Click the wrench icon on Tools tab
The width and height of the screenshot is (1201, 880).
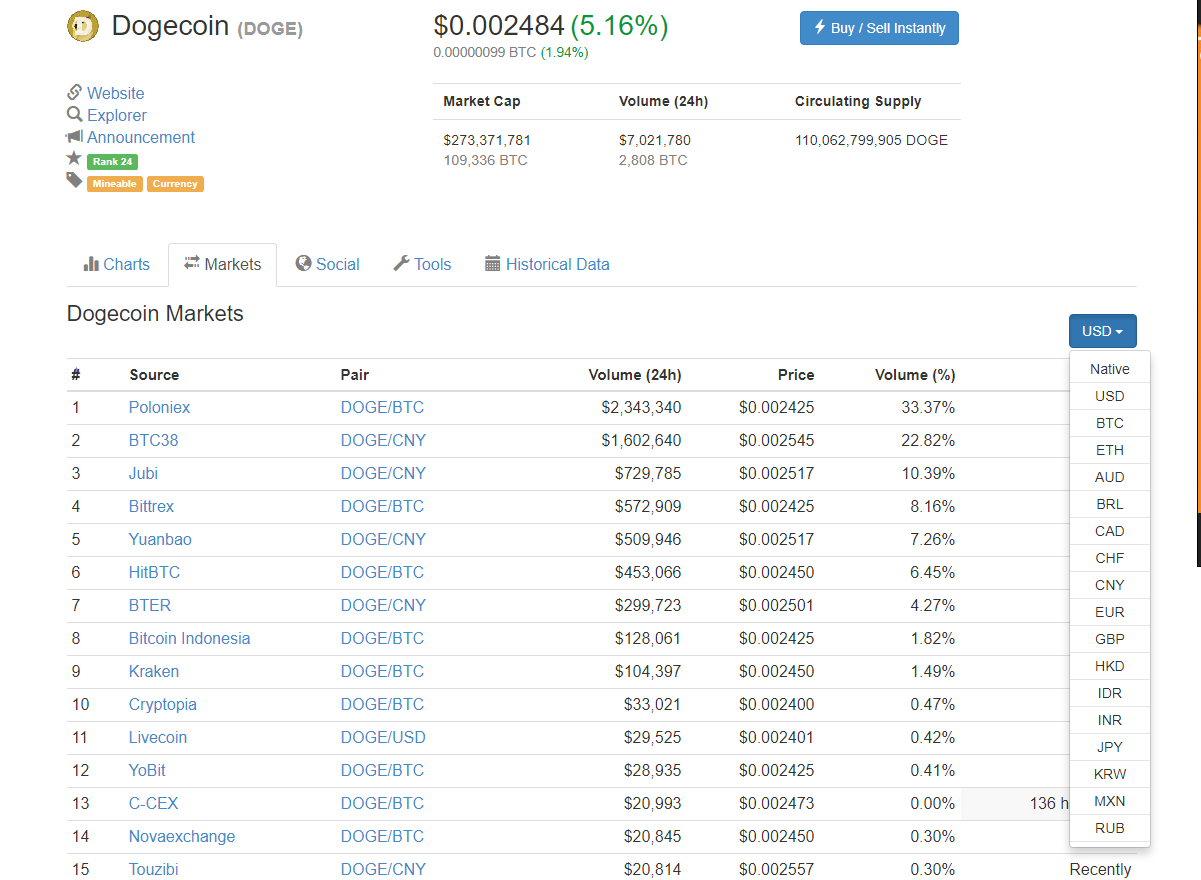[x=401, y=263]
